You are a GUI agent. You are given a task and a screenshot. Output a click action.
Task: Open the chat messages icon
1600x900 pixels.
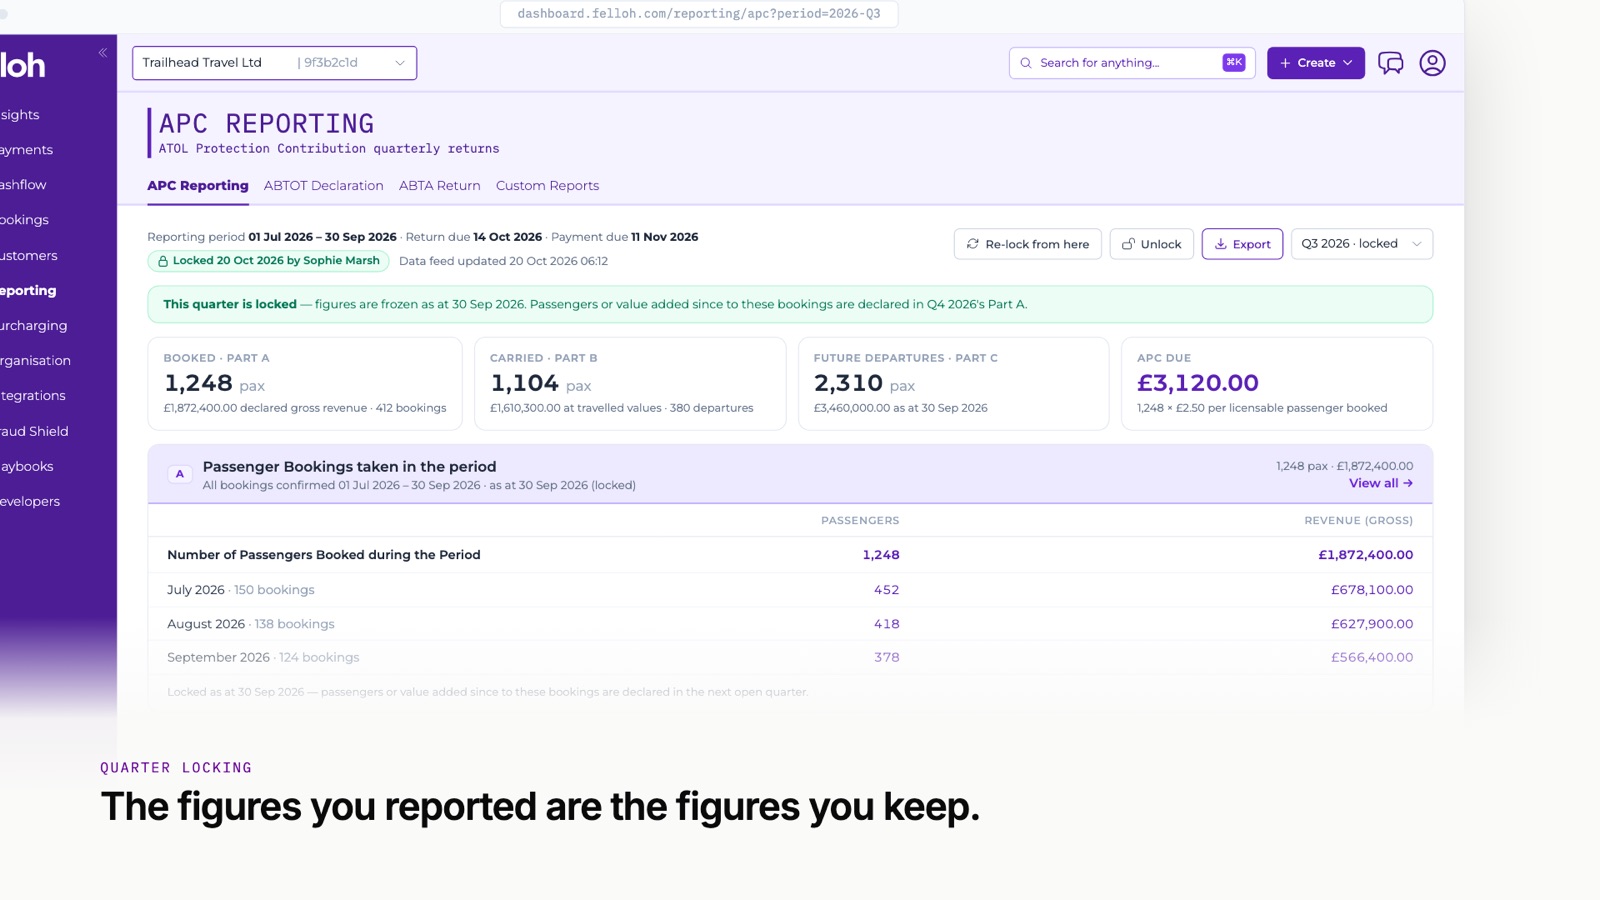click(1390, 63)
